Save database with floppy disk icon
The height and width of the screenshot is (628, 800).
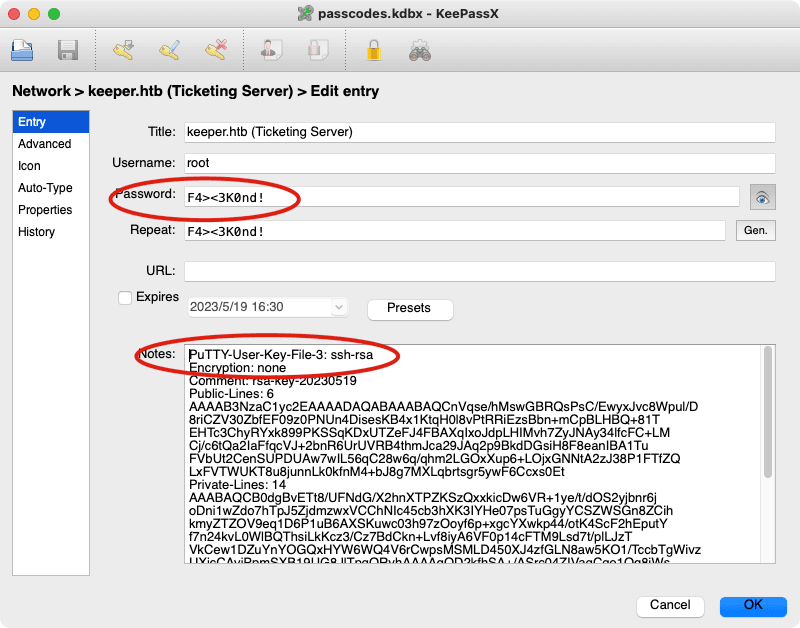coord(68,51)
